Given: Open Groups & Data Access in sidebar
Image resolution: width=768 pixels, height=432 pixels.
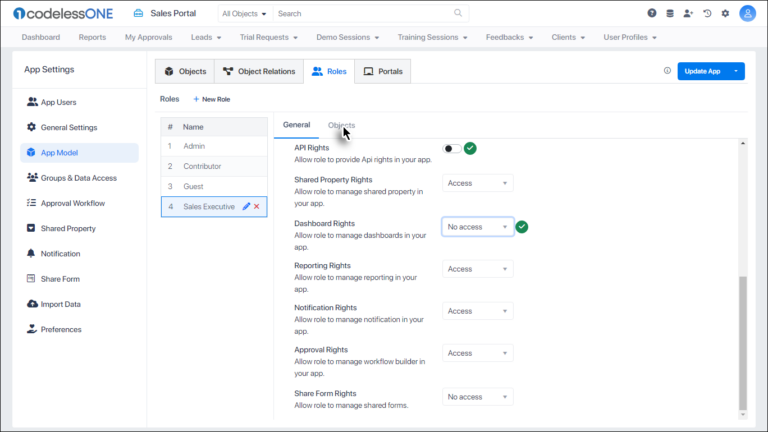Looking at the screenshot, I should [79, 178].
